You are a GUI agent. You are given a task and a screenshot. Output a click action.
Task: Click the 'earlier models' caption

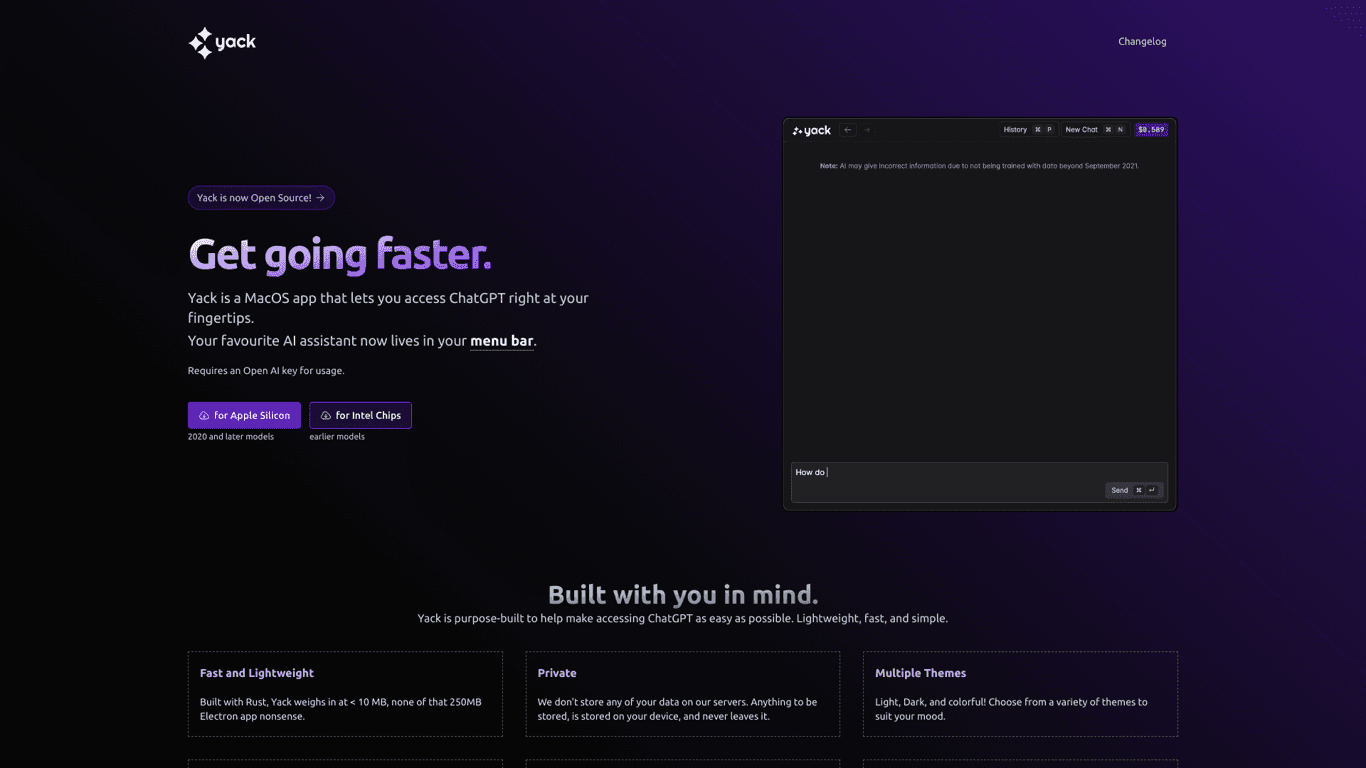[337, 437]
